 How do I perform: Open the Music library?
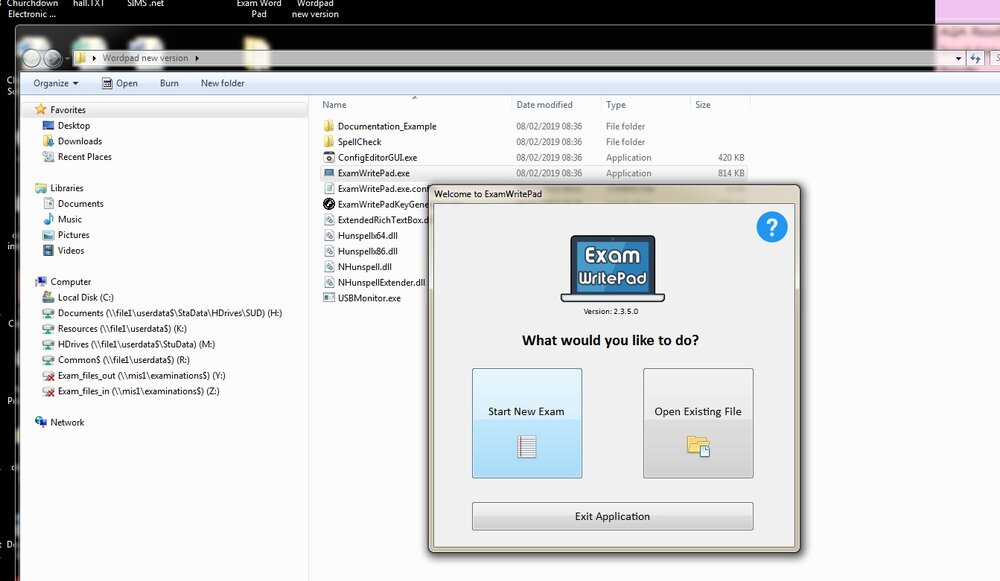[x=70, y=219]
